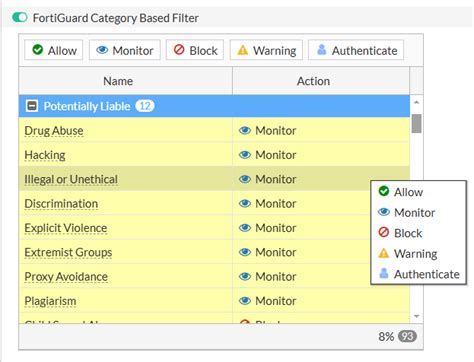The height and width of the screenshot is (362, 474).
Task: Click the Warning toolbar button
Action: tap(266, 50)
